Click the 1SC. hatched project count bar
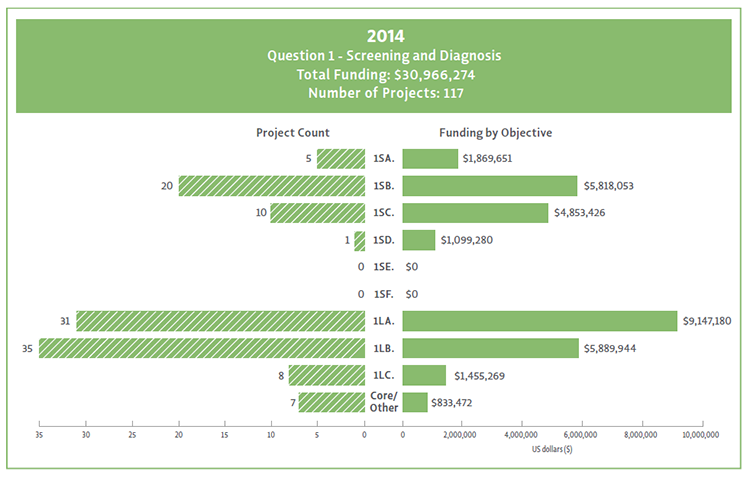 [x=318, y=213]
